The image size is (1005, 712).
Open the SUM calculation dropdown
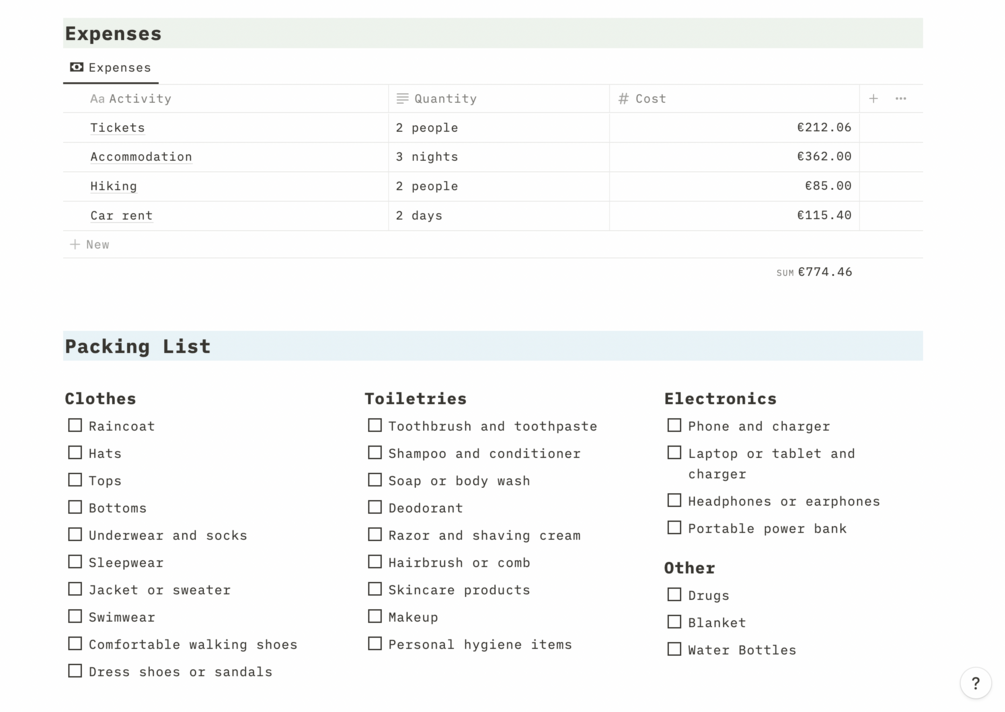(814, 272)
